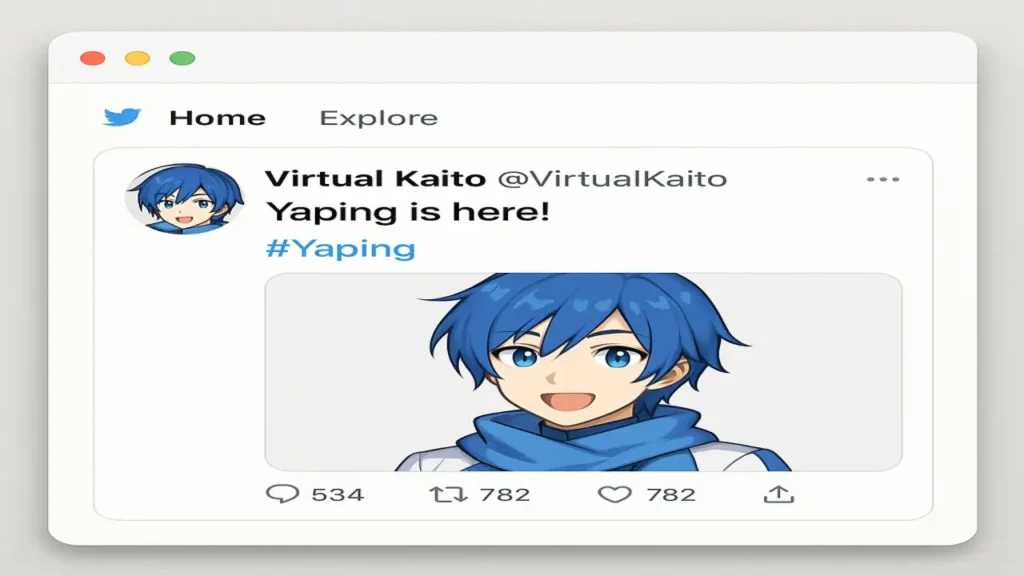Close window with red dot
This screenshot has width=1024, height=576.
[x=93, y=58]
